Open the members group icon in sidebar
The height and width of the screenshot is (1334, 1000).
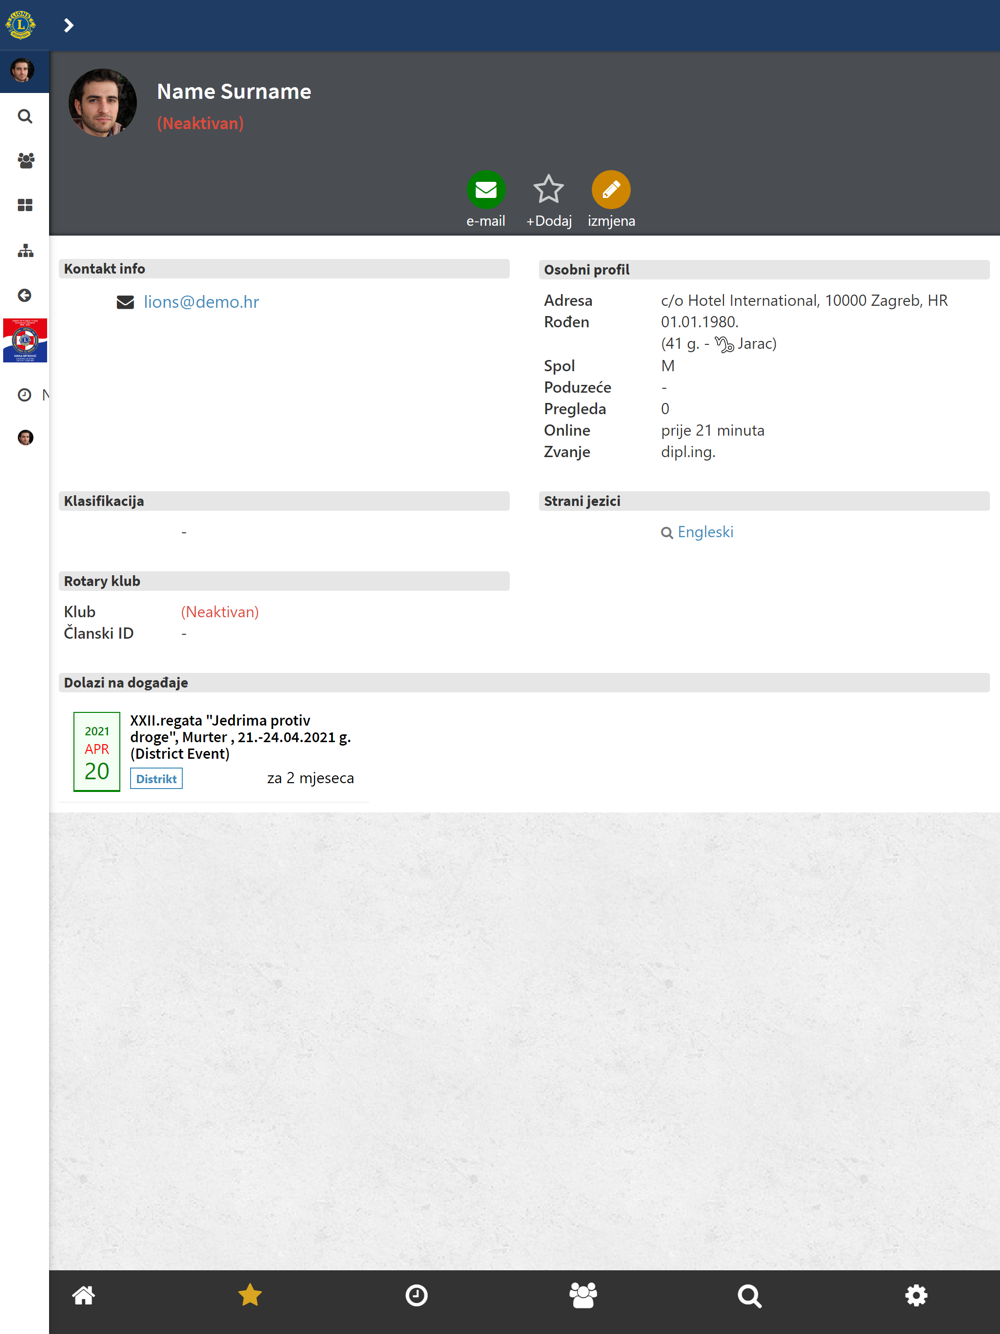point(25,160)
